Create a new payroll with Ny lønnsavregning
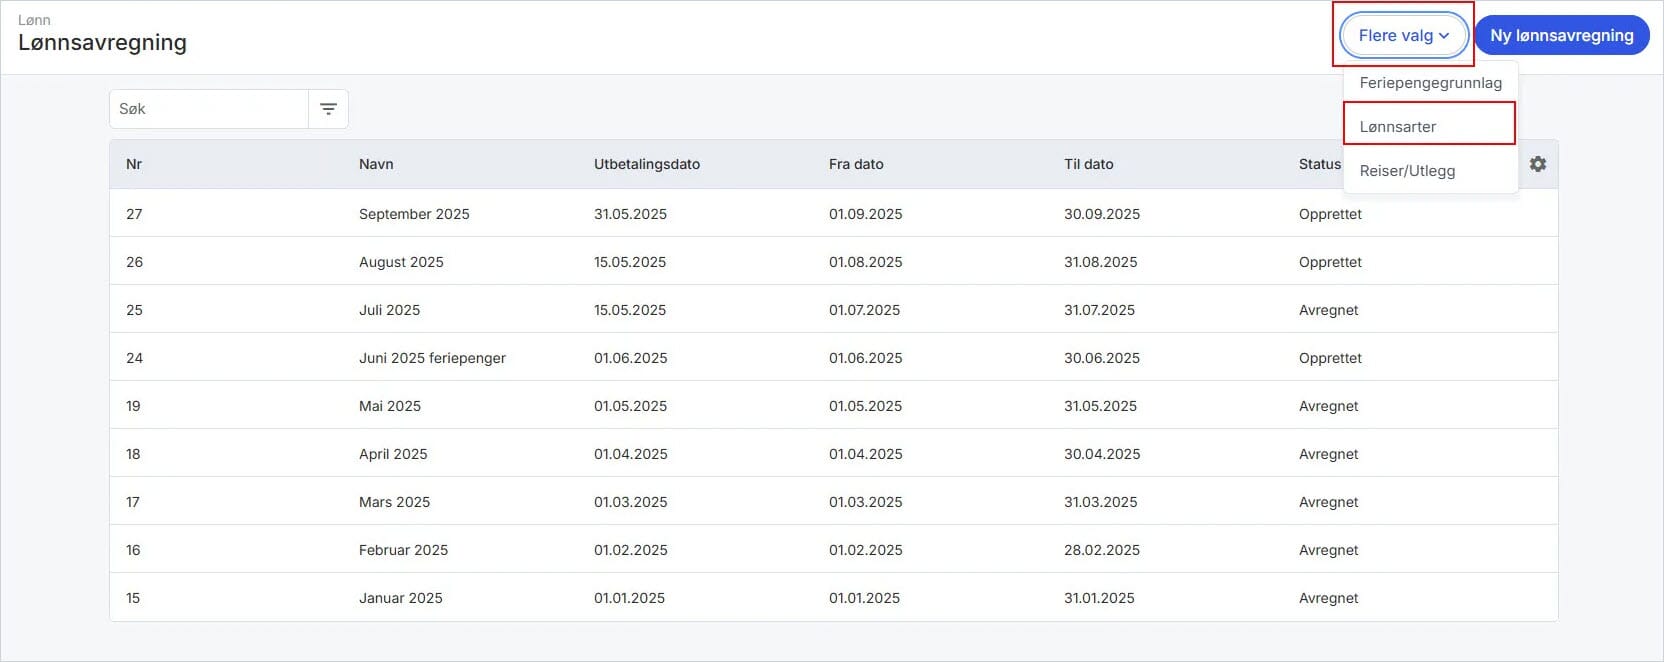This screenshot has height=662, width=1664. tap(1561, 35)
